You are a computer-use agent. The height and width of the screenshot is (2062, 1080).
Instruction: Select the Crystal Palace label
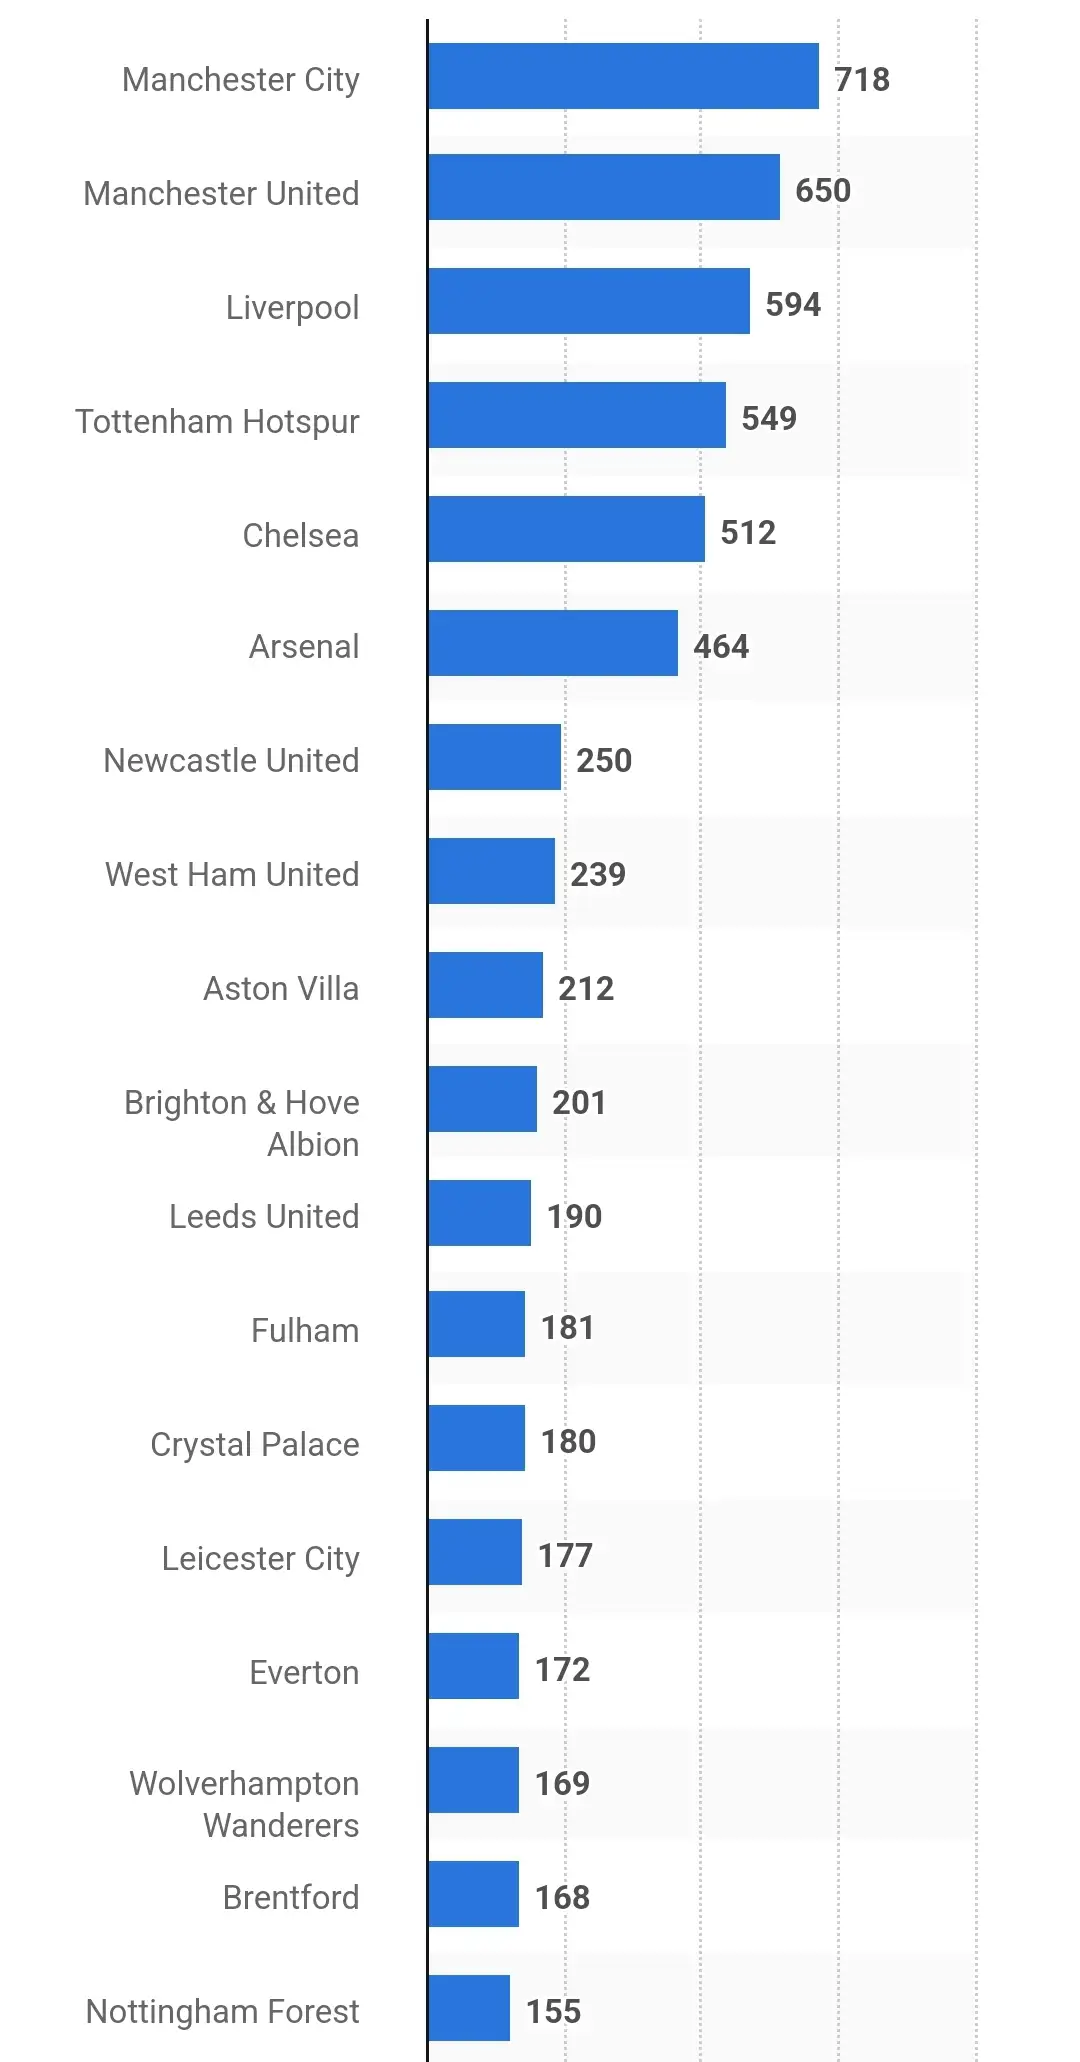(255, 1444)
